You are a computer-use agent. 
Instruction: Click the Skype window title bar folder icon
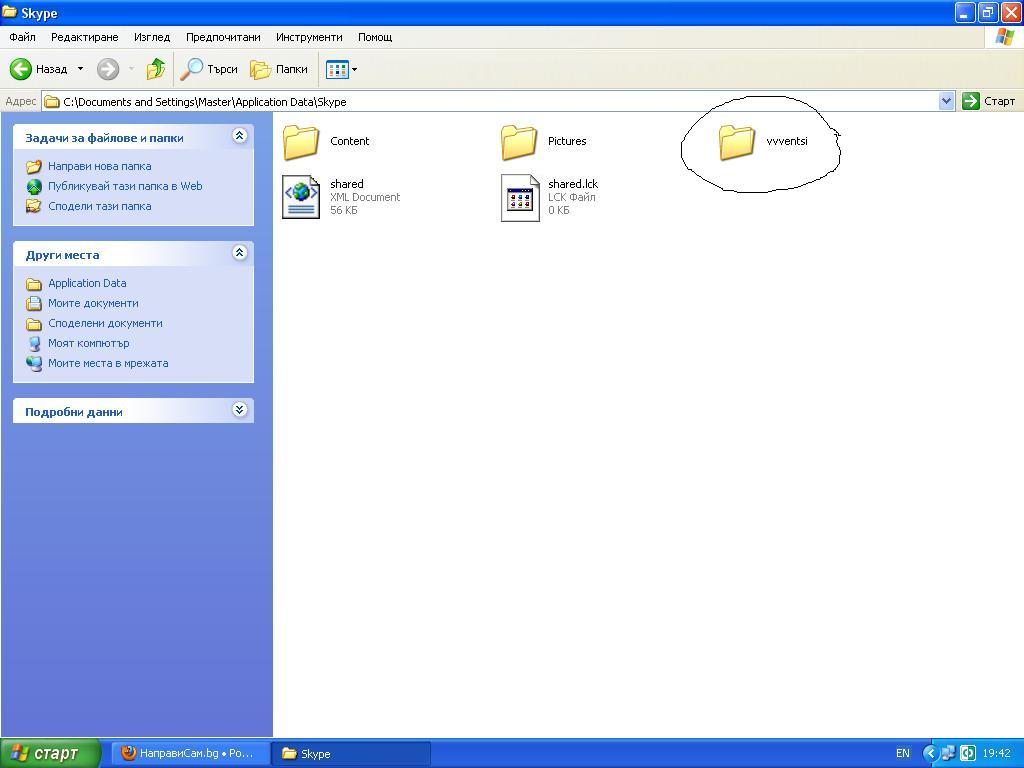tap(9, 12)
